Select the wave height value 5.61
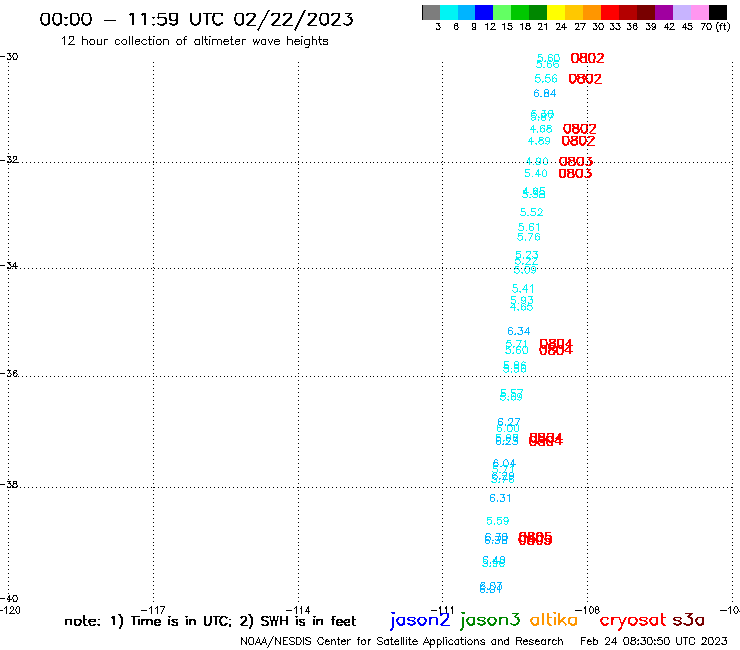The height and width of the screenshot is (650, 740). [x=529, y=227]
